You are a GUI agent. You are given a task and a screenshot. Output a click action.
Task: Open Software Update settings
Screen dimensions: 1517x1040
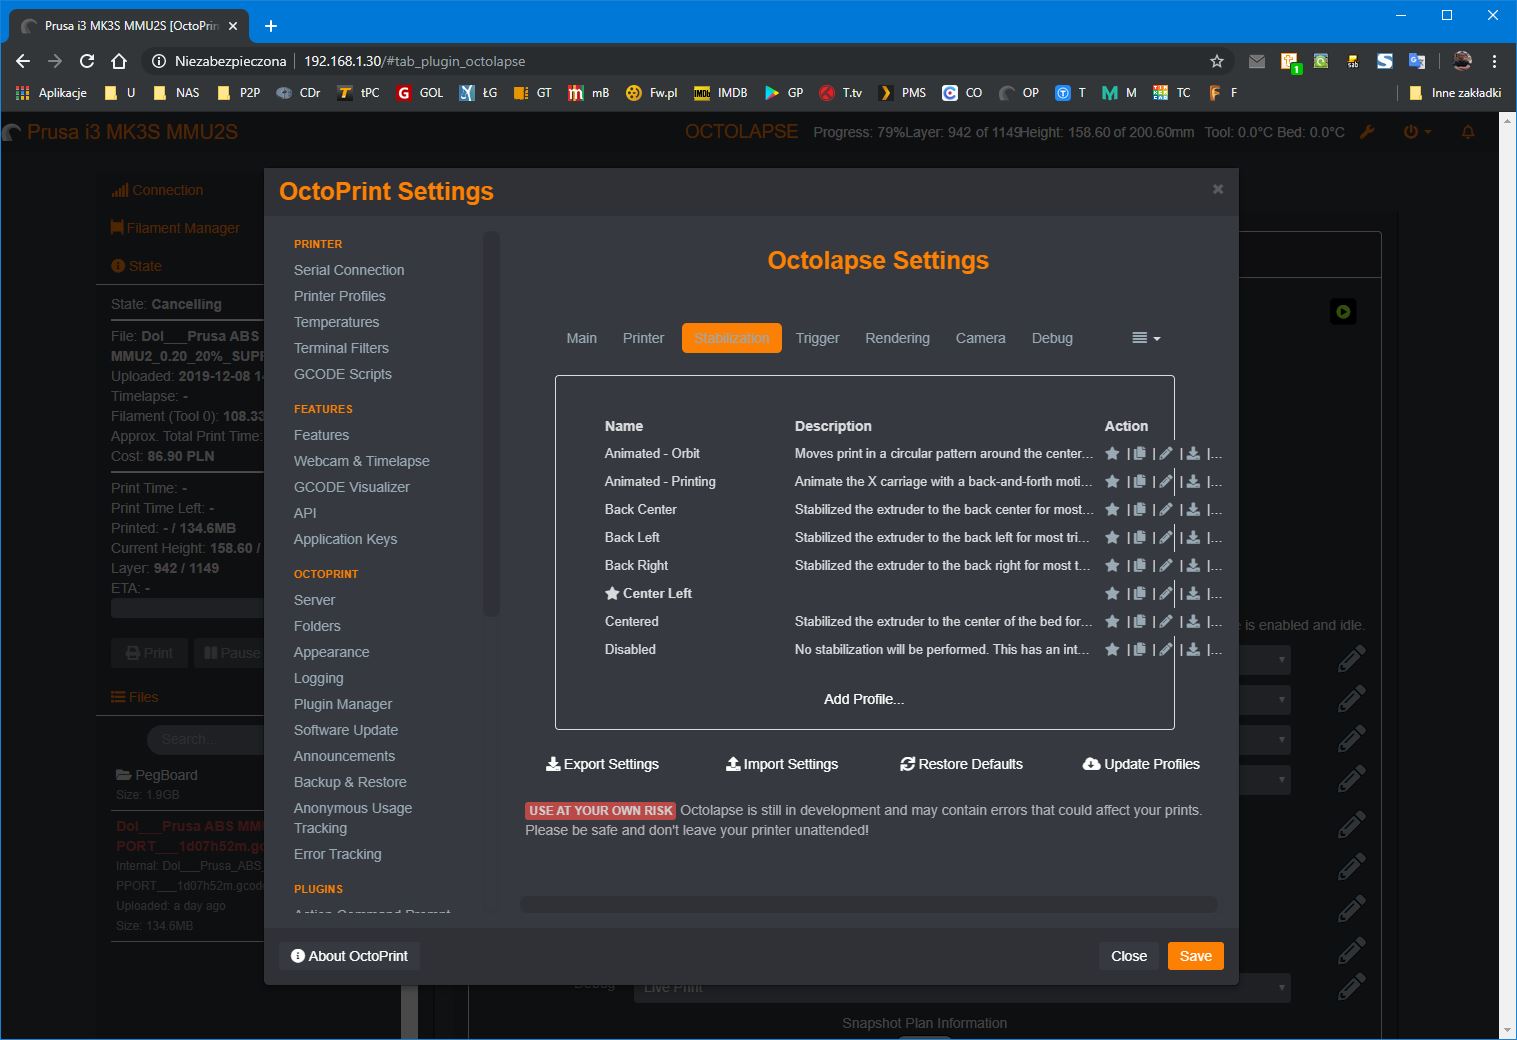(346, 730)
